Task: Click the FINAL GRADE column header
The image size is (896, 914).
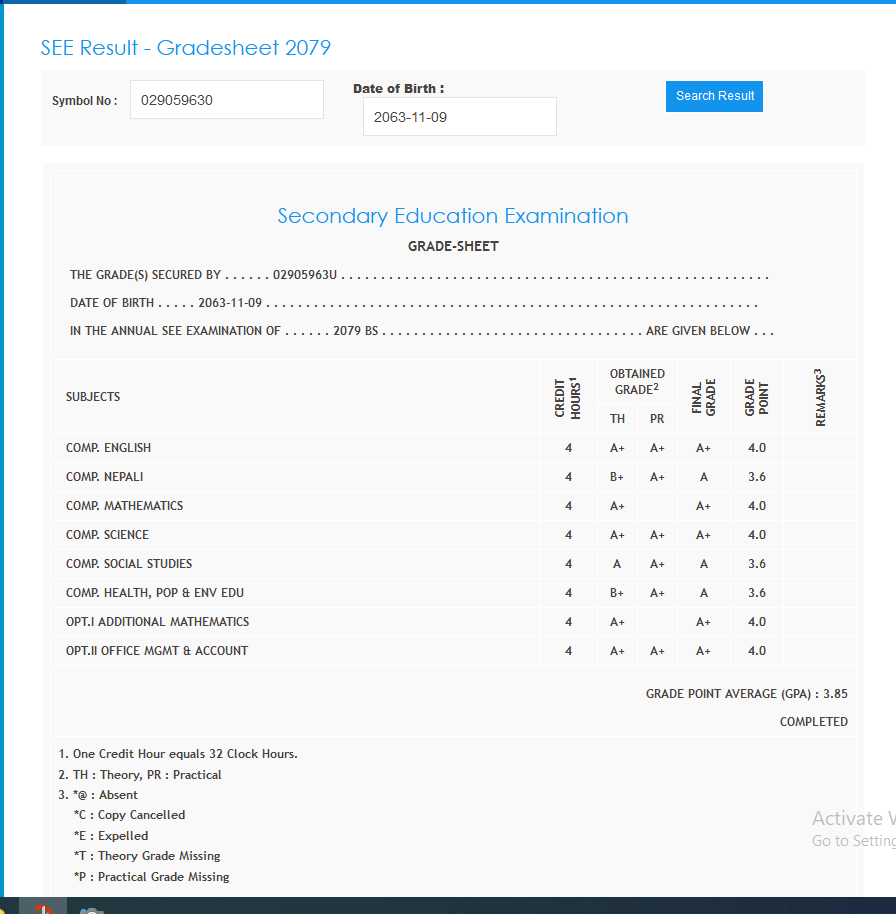Action: [704, 397]
